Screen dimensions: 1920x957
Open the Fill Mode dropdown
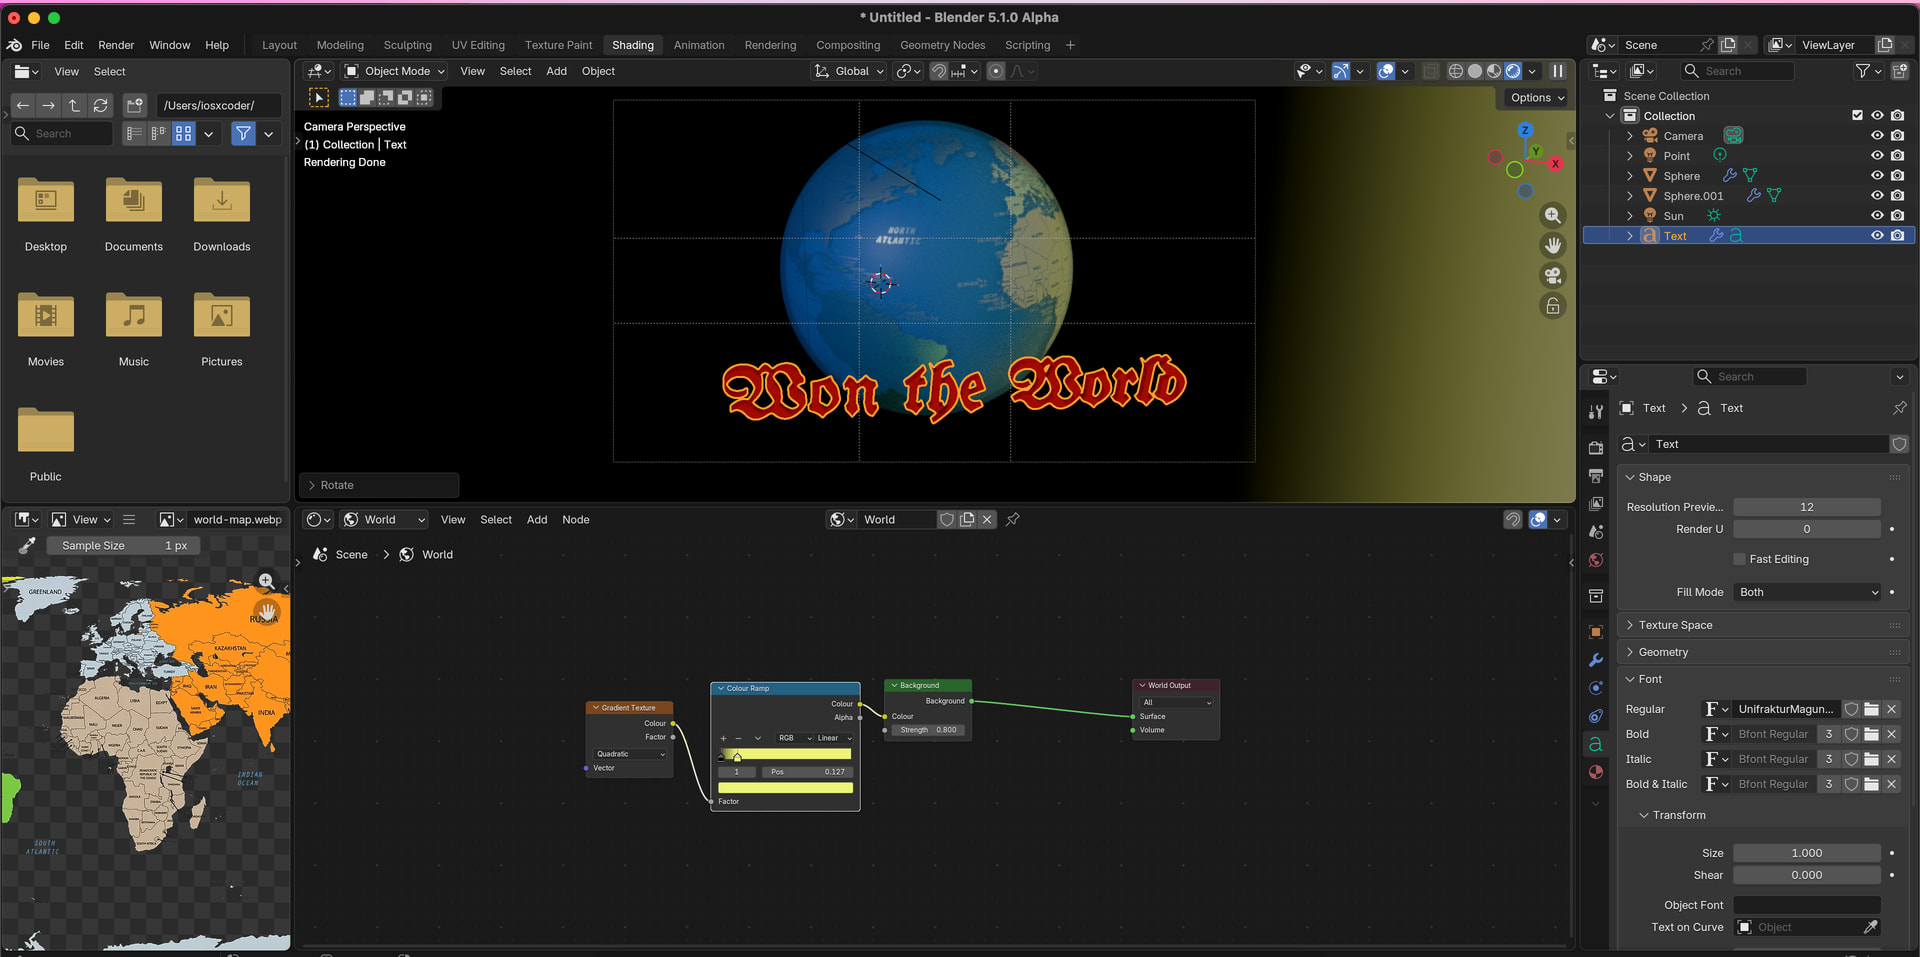1807,592
